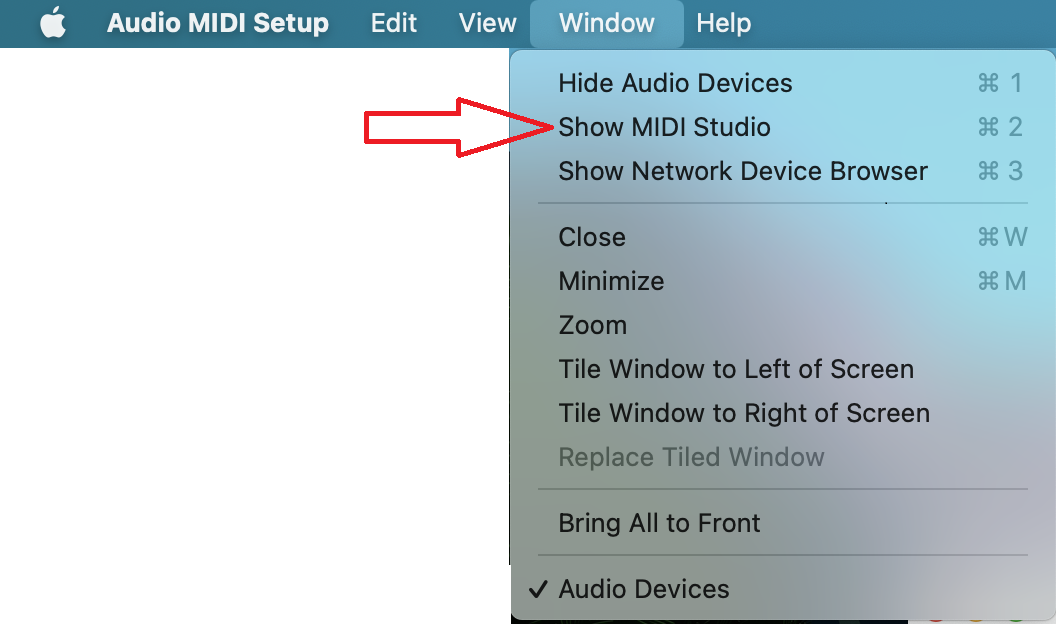Open the Help menu
The width and height of the screenshot is (1056, 624).
(x=723, y=23)
